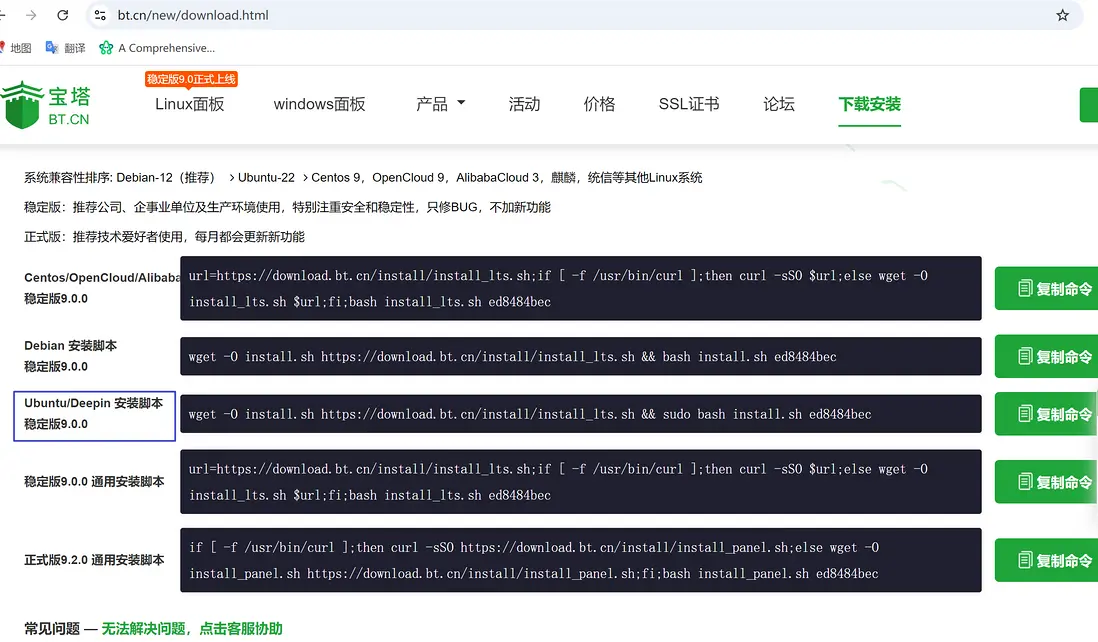Image resolution: width=1098 pixels, height=642 pixels.
Task: Open the SSL证书 page
Action: [x=688, y=104]
